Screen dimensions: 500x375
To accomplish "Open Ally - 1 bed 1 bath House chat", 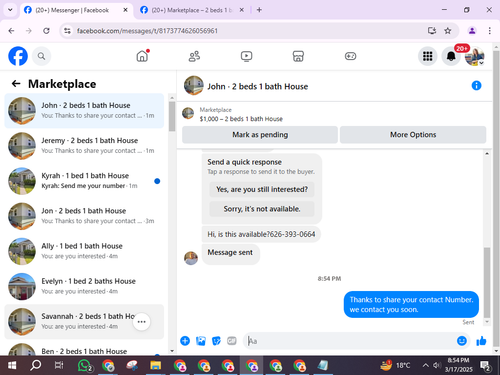I will coord(84,251).
